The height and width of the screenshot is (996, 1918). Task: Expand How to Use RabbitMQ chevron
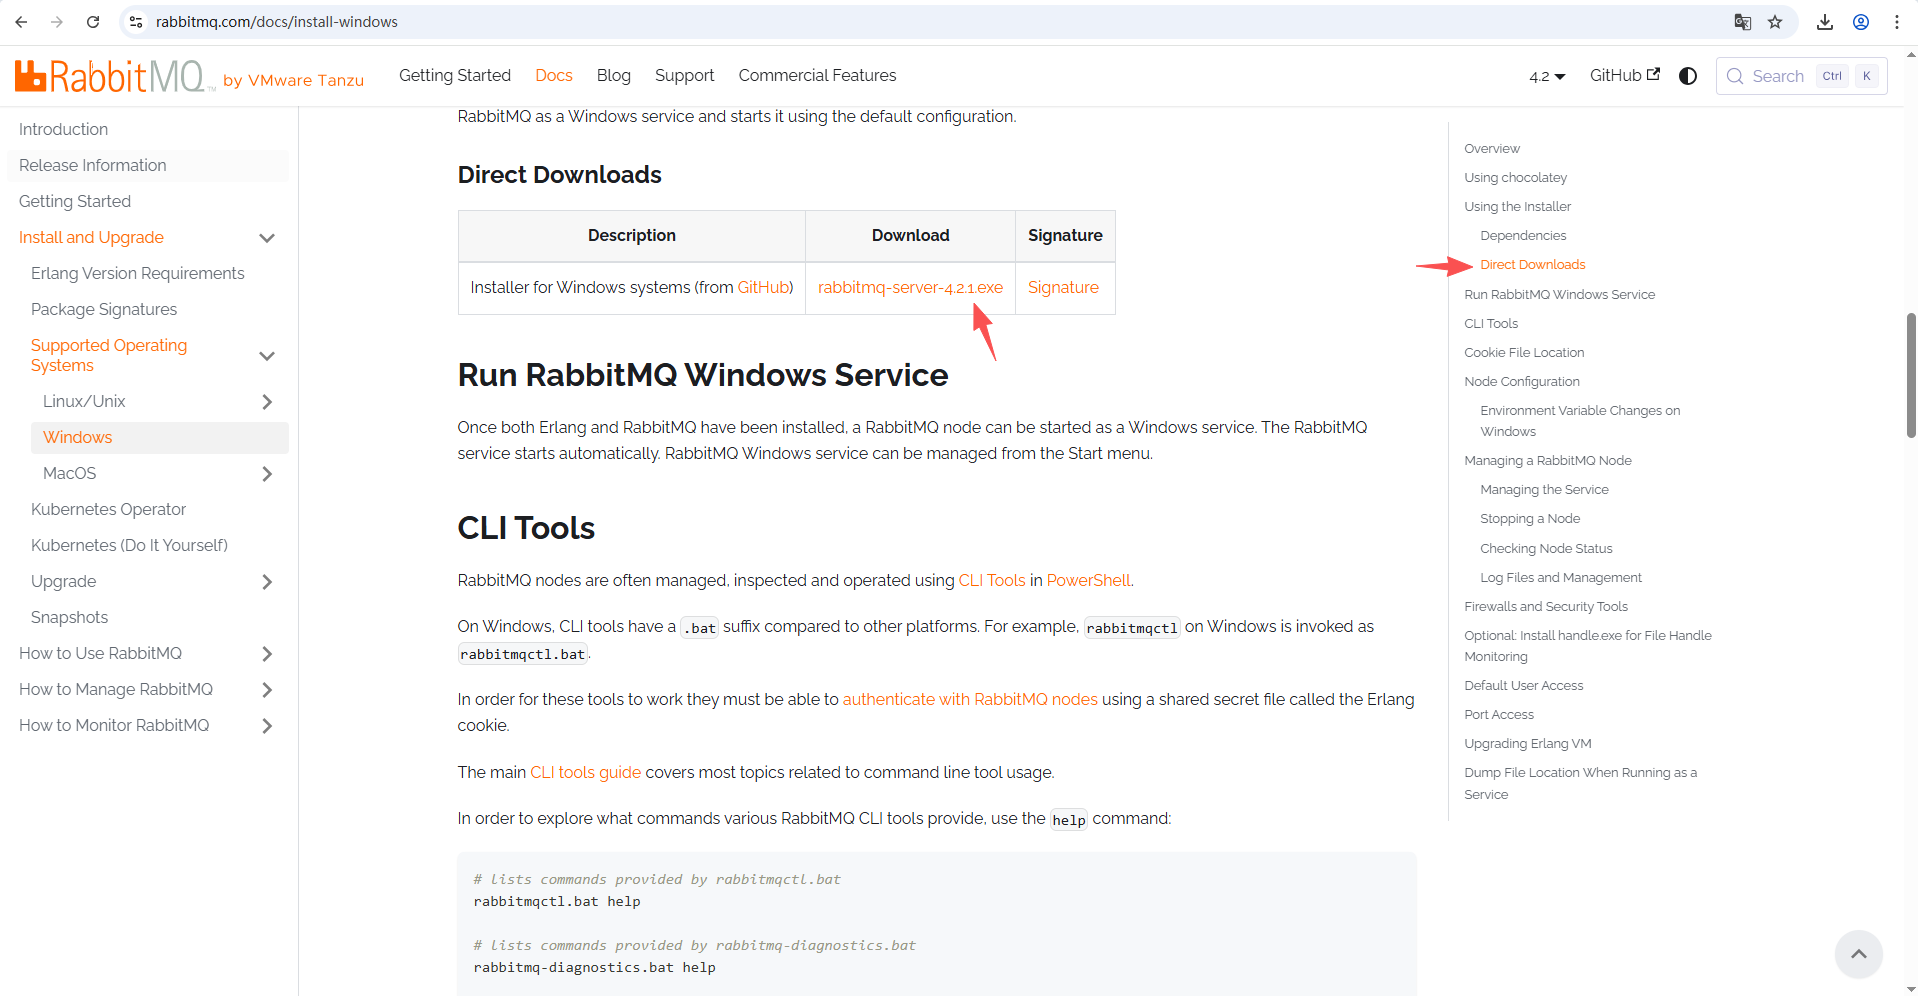tap(267, 654)
